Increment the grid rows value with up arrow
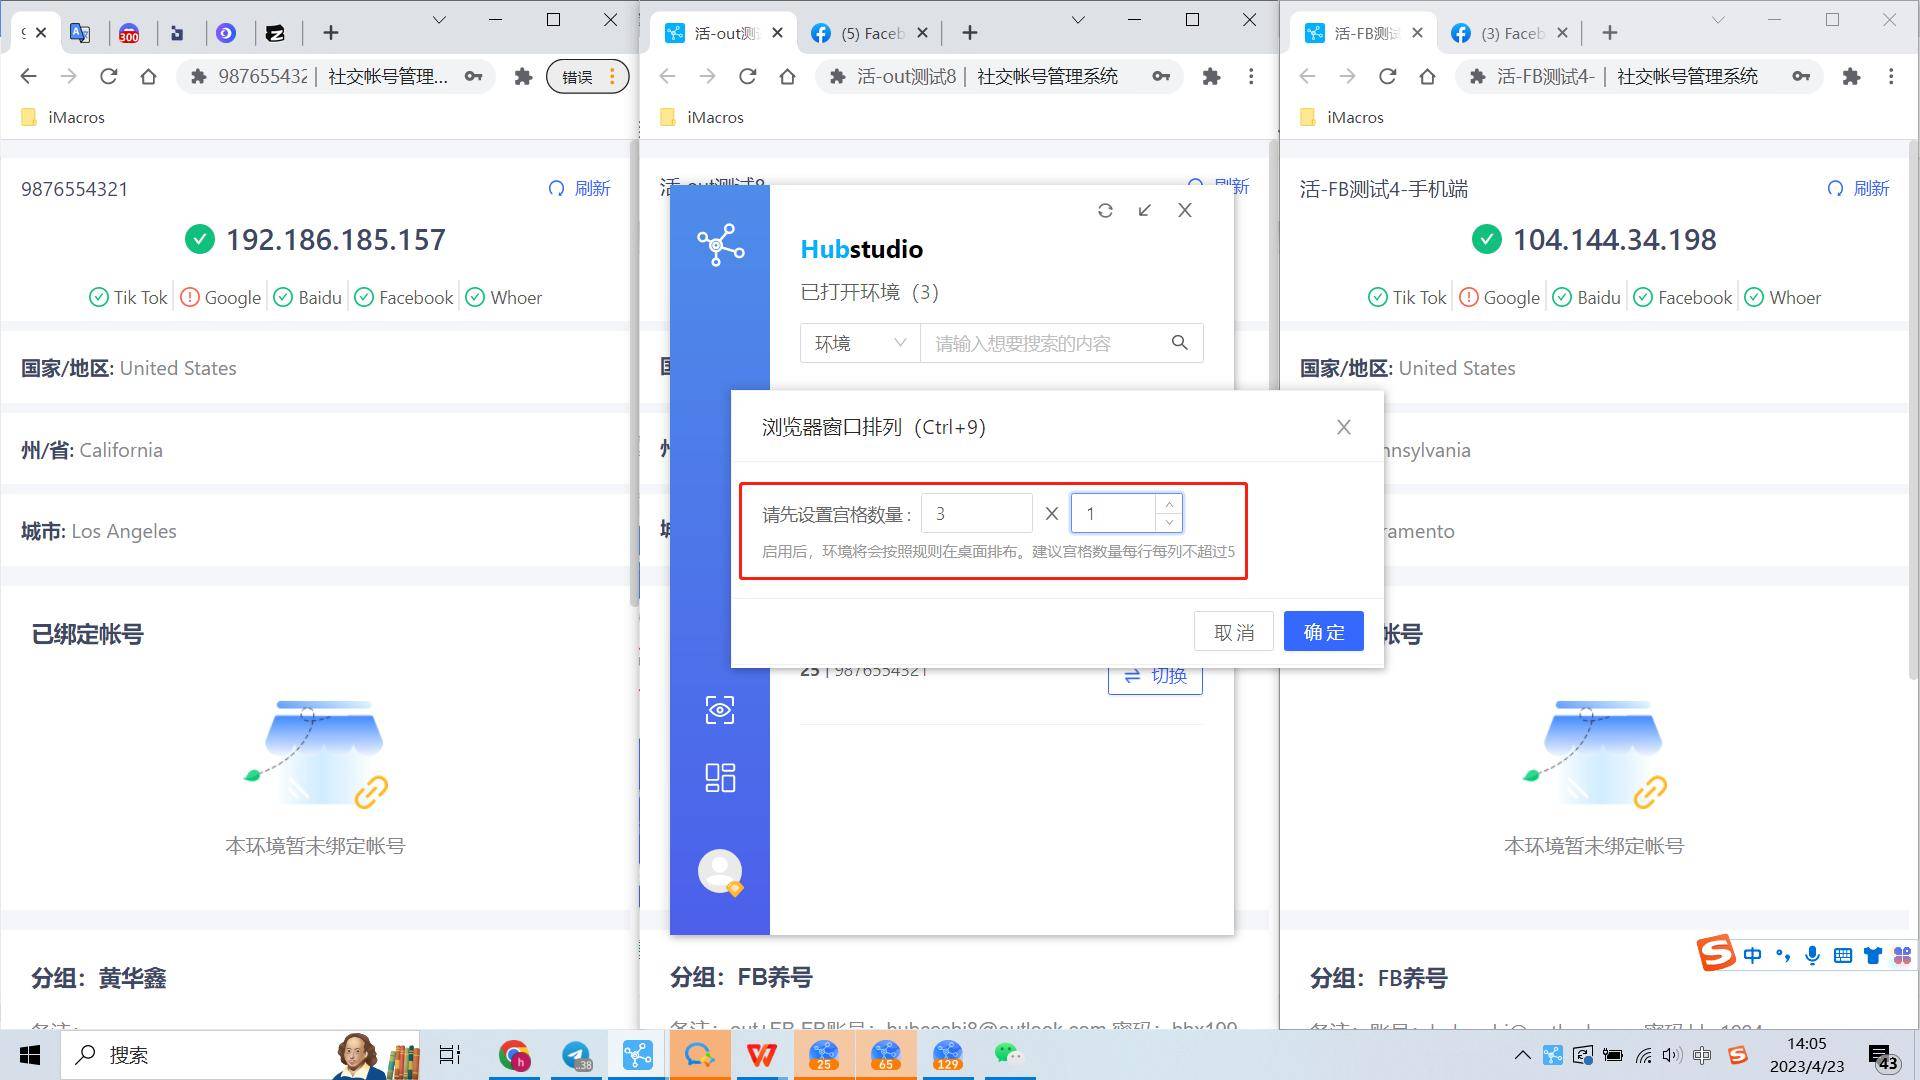This screenshot has width=1920, height=1080. coord(1169,504)
